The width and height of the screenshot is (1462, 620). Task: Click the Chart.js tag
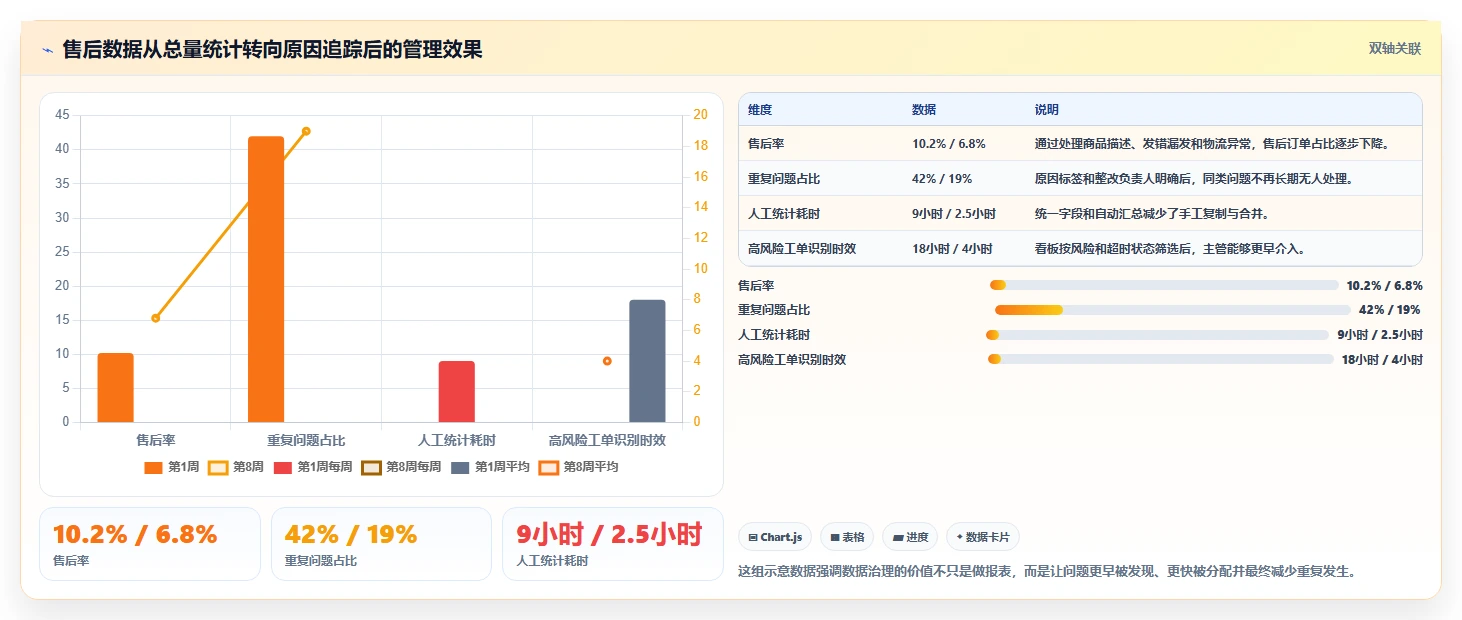(775, 537)
